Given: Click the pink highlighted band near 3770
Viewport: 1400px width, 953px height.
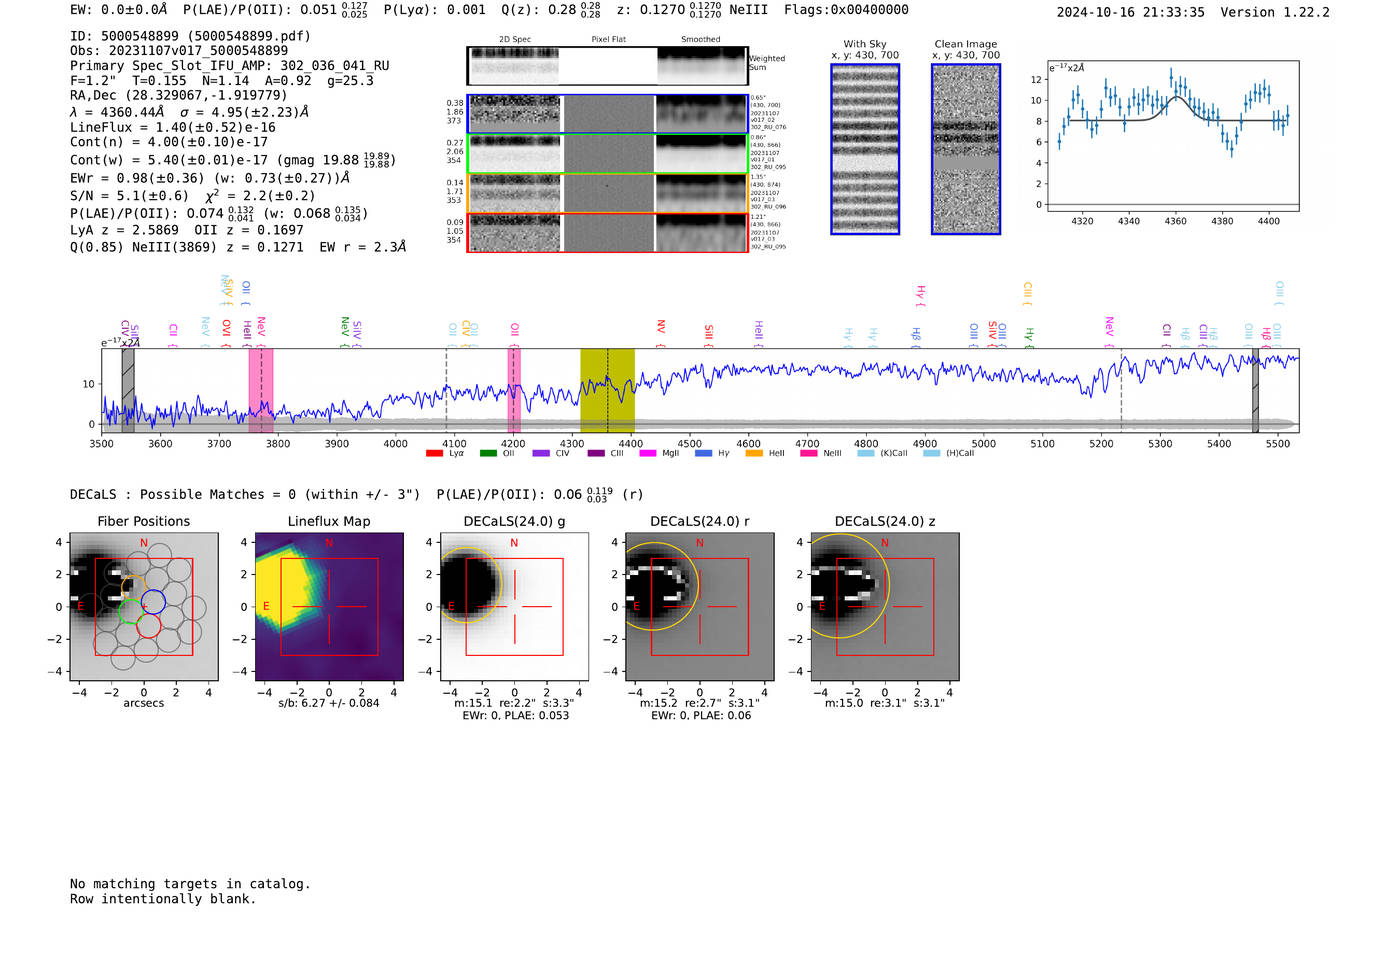Looking at the screenshot, I should [x=261, y=390].
